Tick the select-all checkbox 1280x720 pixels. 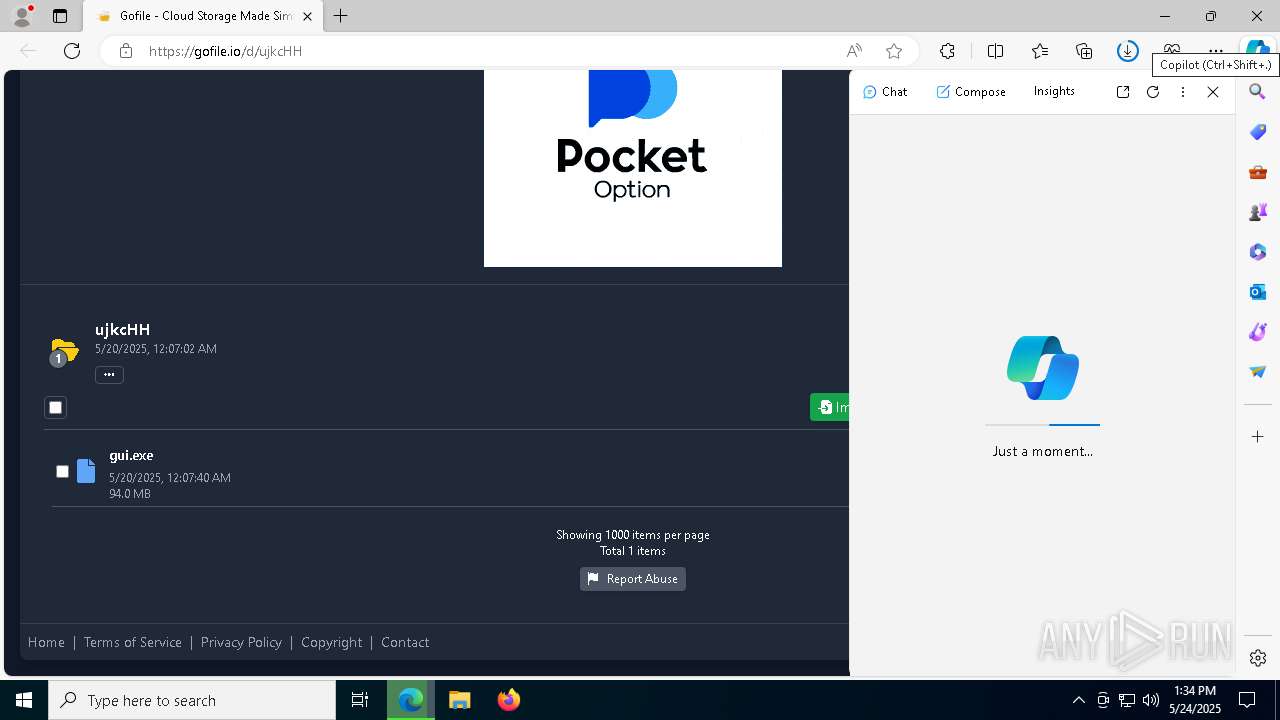[x=56, y=407]
